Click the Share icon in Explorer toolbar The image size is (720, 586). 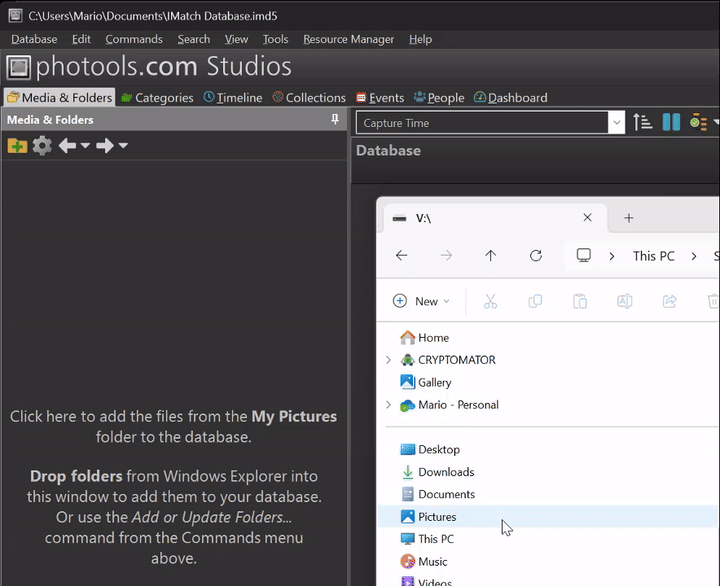tap(669, 301)
